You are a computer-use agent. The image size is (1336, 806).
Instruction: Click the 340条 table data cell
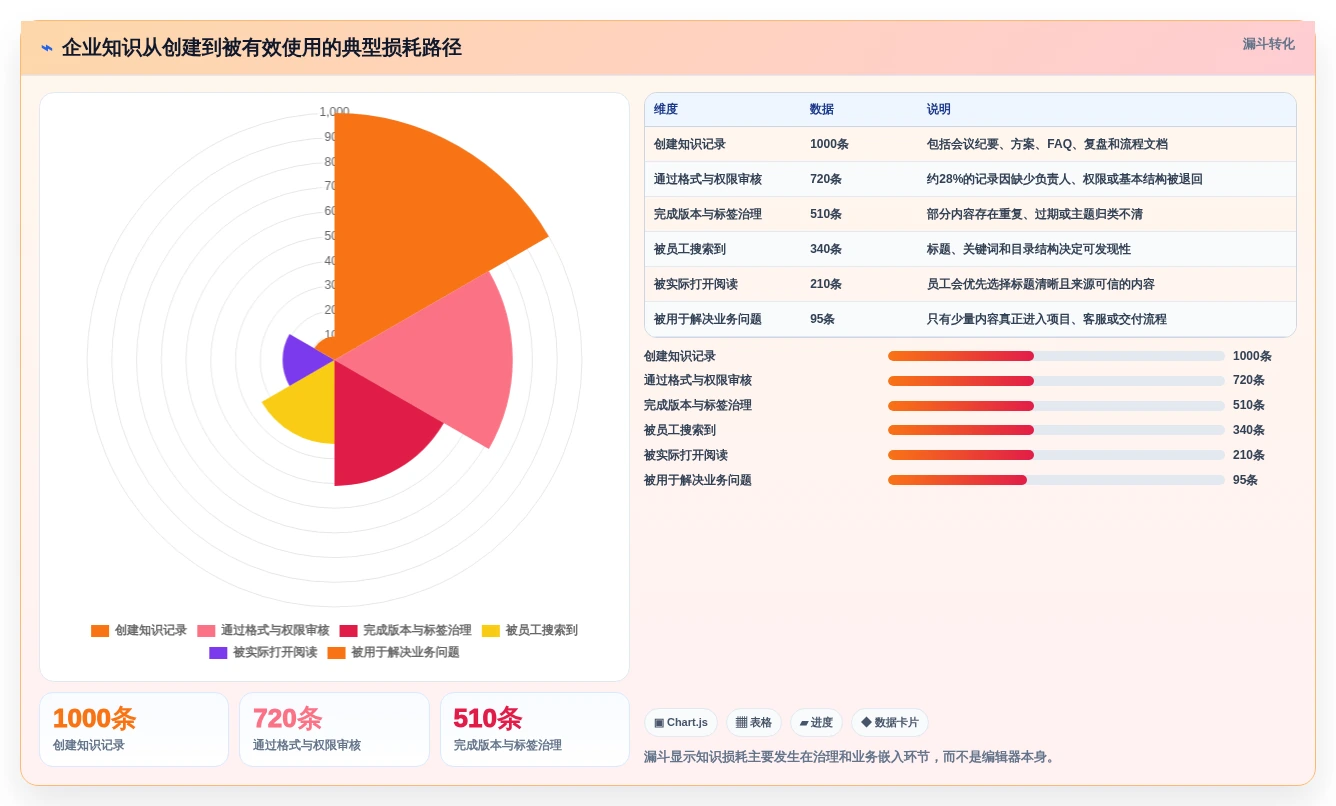[826, 249]
